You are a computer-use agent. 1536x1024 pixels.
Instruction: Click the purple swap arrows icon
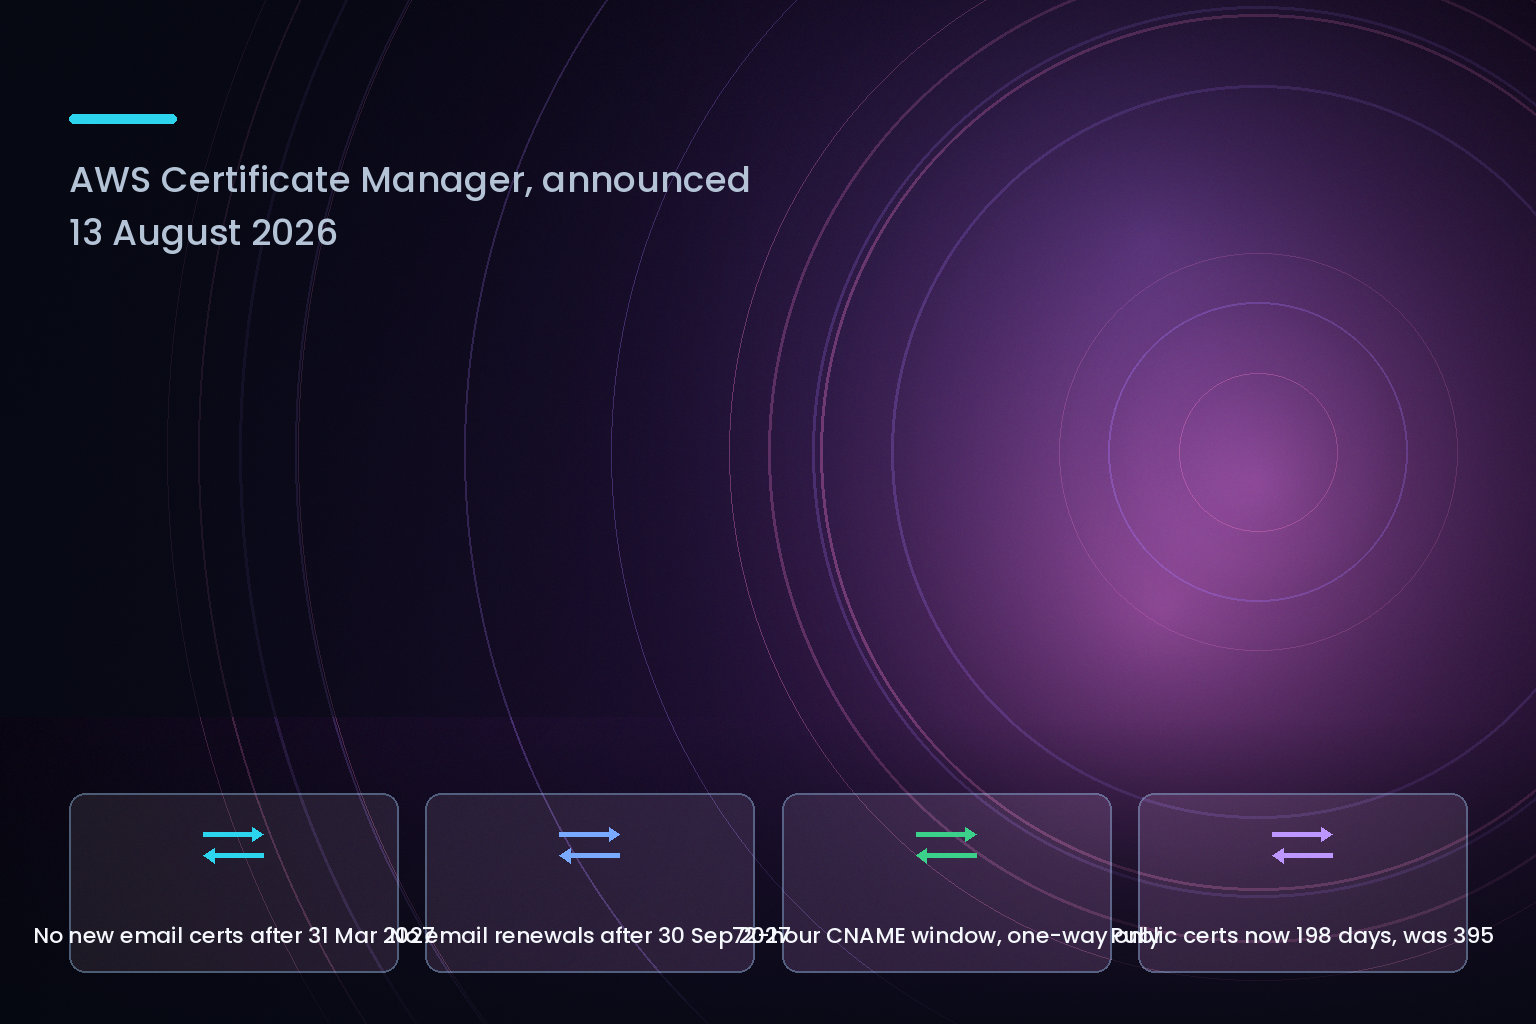[1302, 845]
